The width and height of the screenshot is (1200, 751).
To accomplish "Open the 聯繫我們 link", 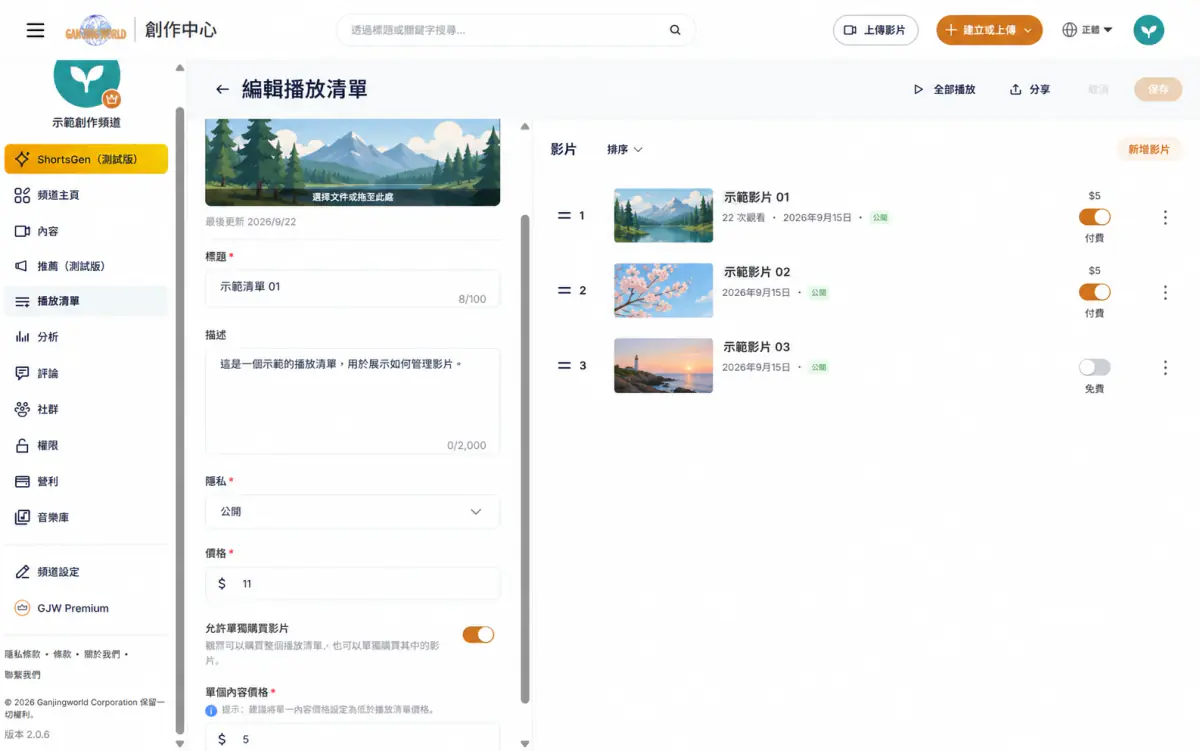I will (22, 675).
